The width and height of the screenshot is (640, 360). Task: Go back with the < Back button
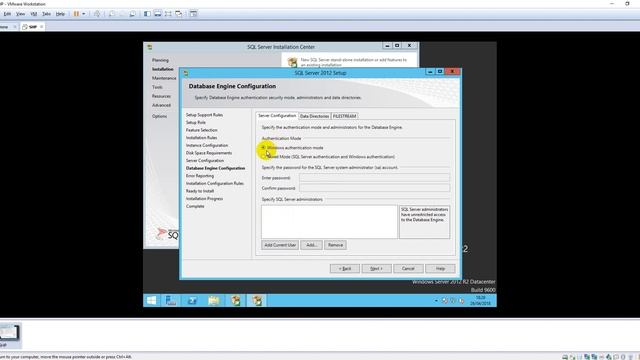coord(344,269)
